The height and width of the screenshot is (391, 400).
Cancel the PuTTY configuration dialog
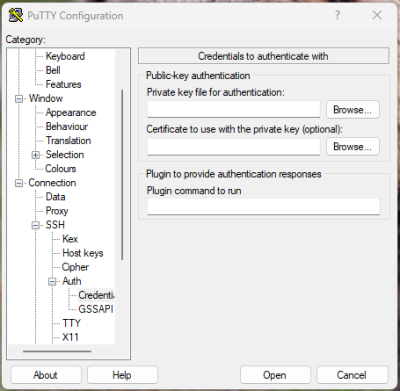(352, 375)
